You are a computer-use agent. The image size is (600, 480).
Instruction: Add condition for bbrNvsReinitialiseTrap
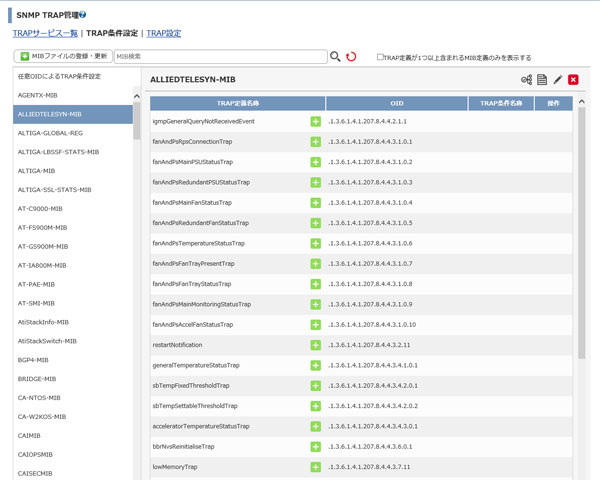coord(316,447)
